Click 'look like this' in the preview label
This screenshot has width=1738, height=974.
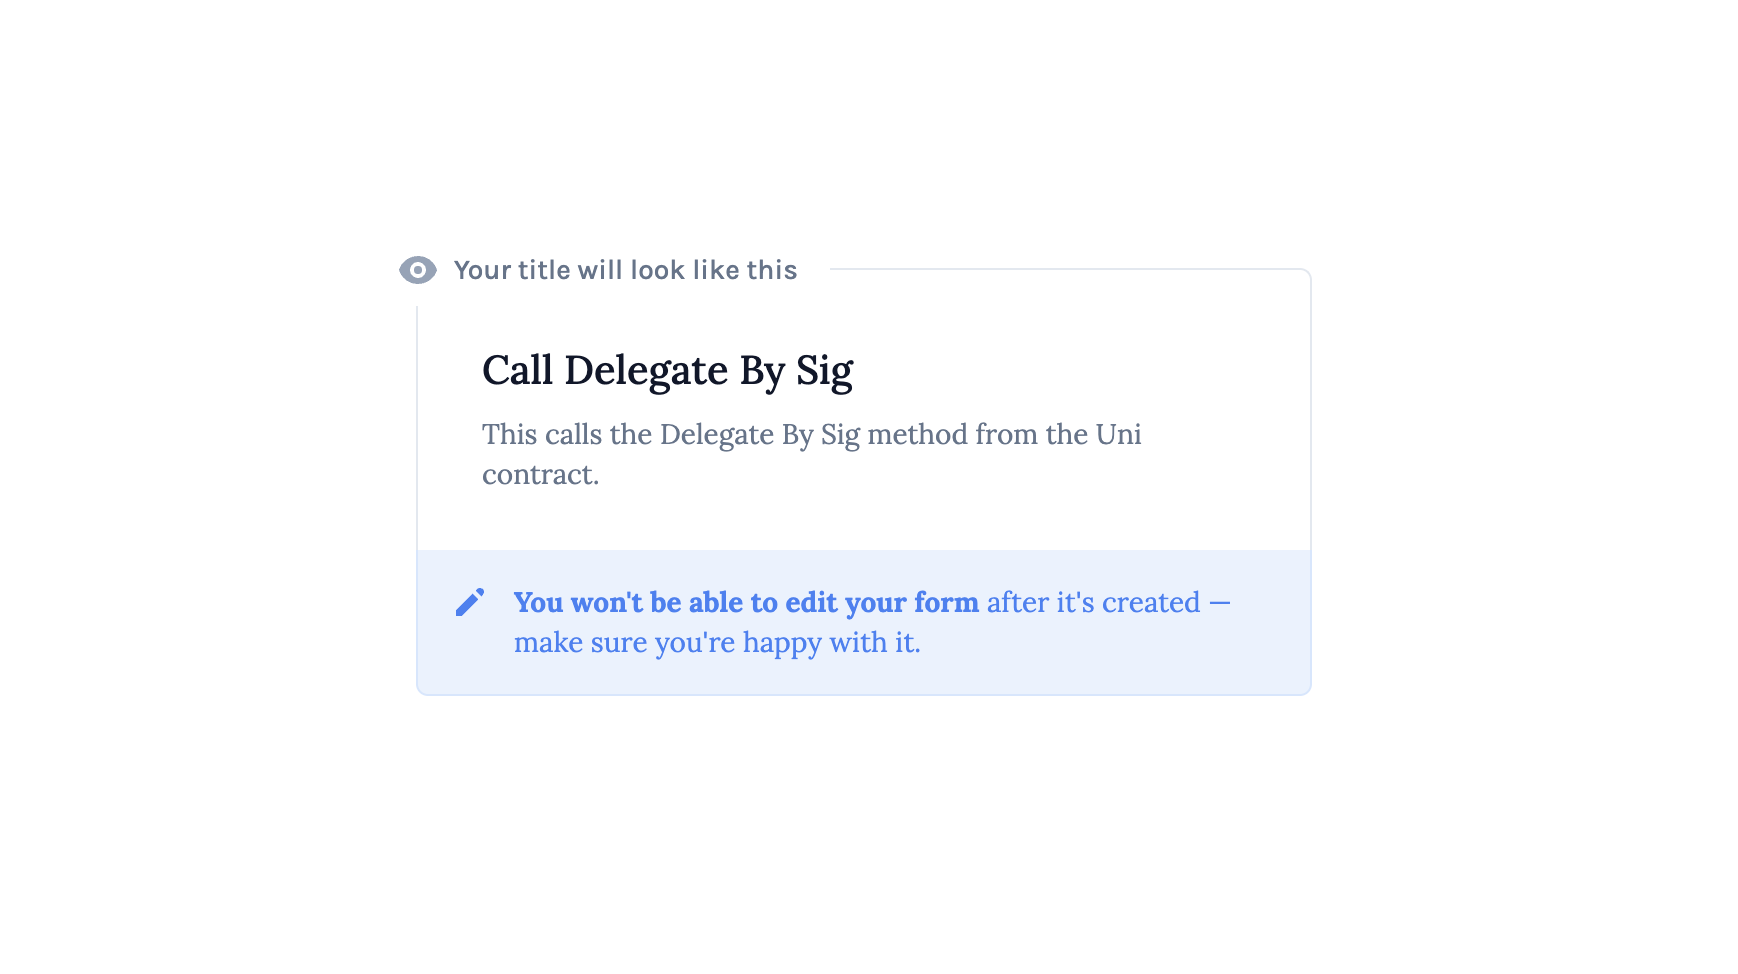(713, 270)
